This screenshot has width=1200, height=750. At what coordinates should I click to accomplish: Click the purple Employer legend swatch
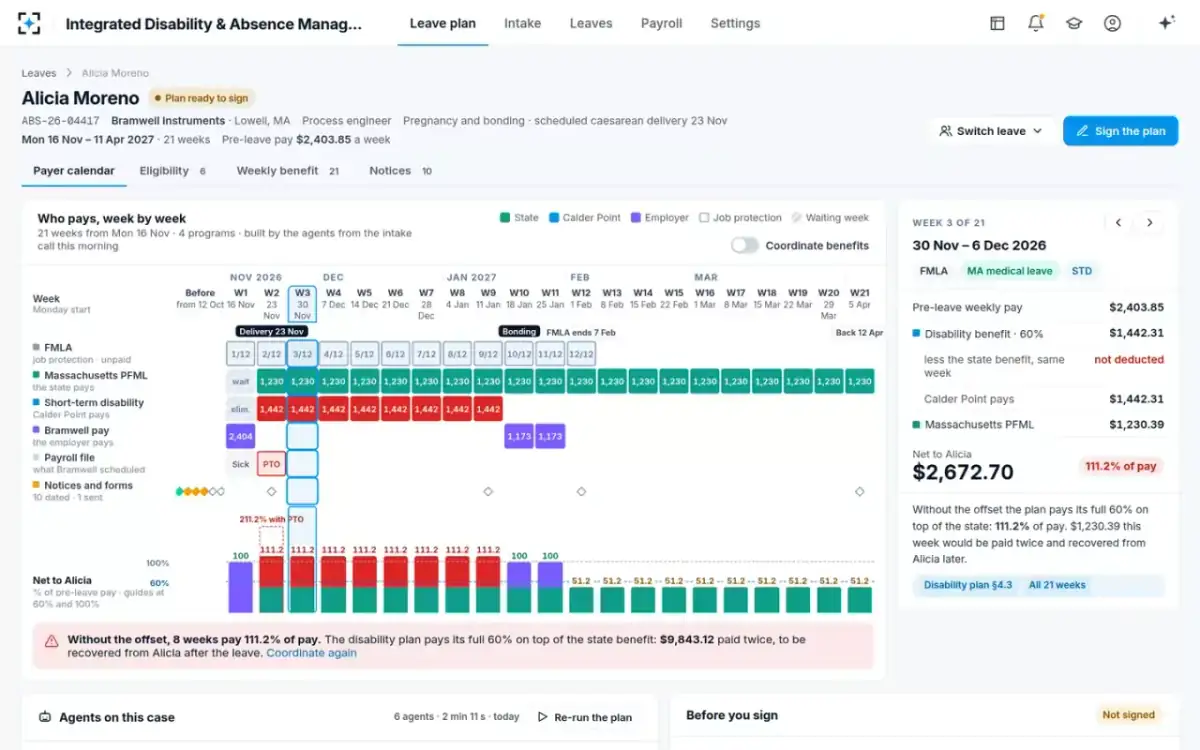tap(636, 217)
